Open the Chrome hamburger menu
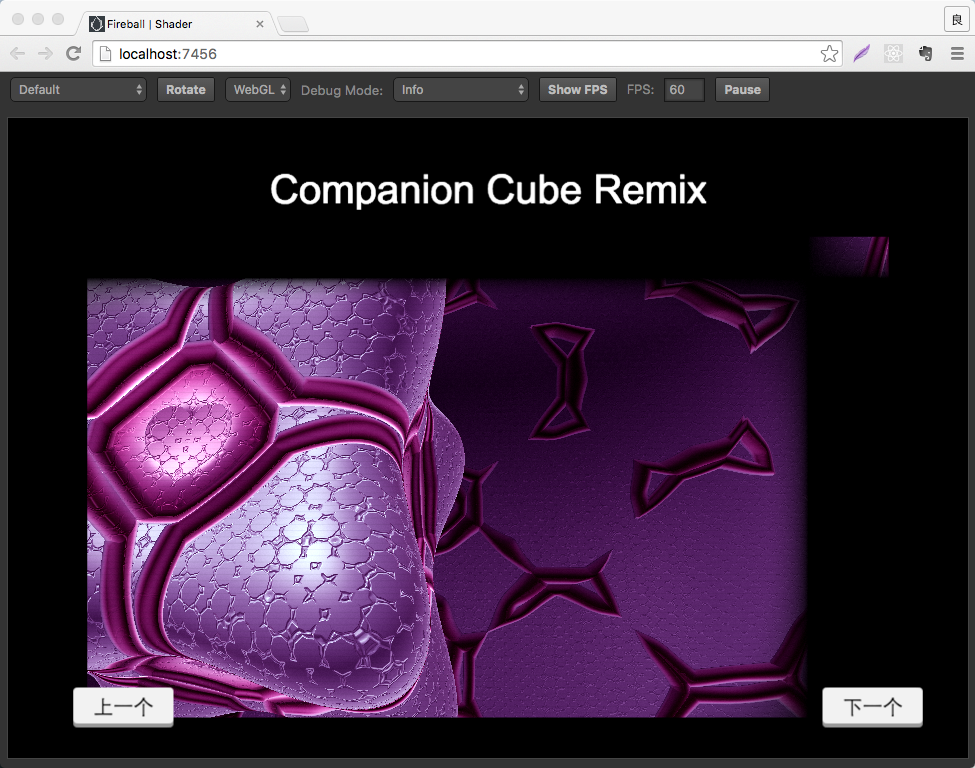Viewport: 975px width, 768px height. pos(958,54)
